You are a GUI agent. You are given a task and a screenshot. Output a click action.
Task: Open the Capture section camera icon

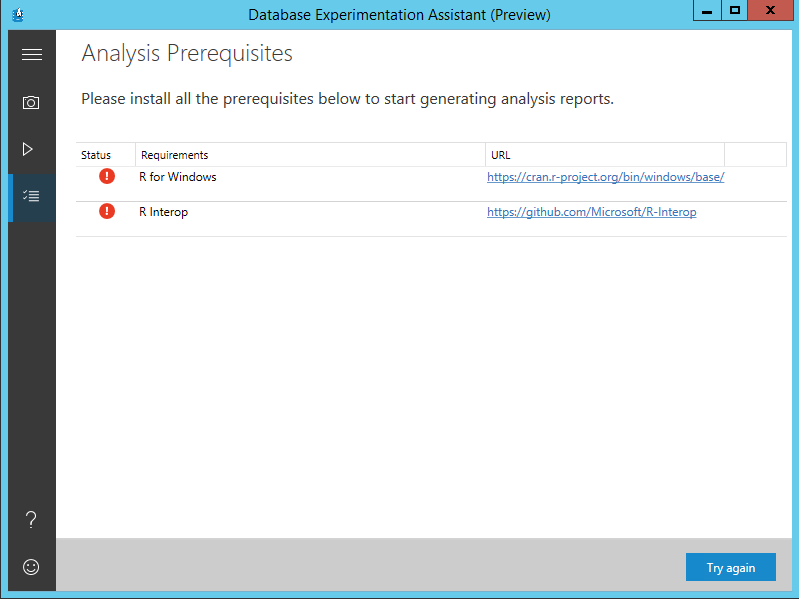coord(31,103)
